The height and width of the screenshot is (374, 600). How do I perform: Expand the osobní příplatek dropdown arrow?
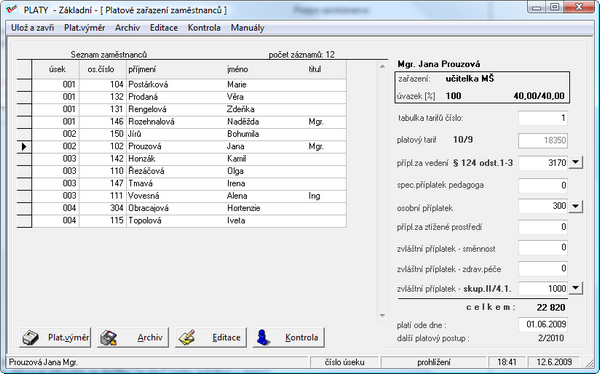point(576,206)
